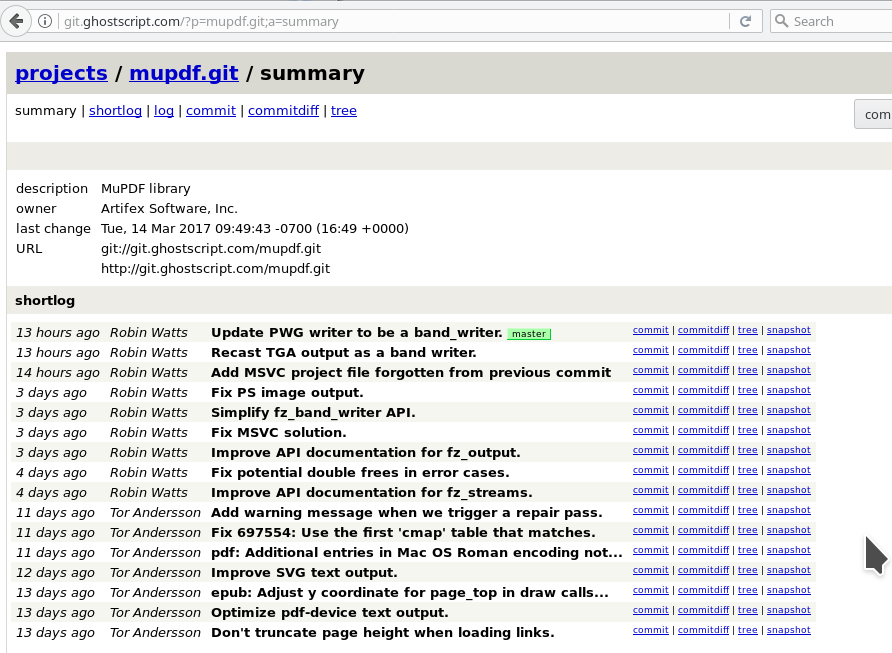Open the commit navigation link

[x=210, y=110]
